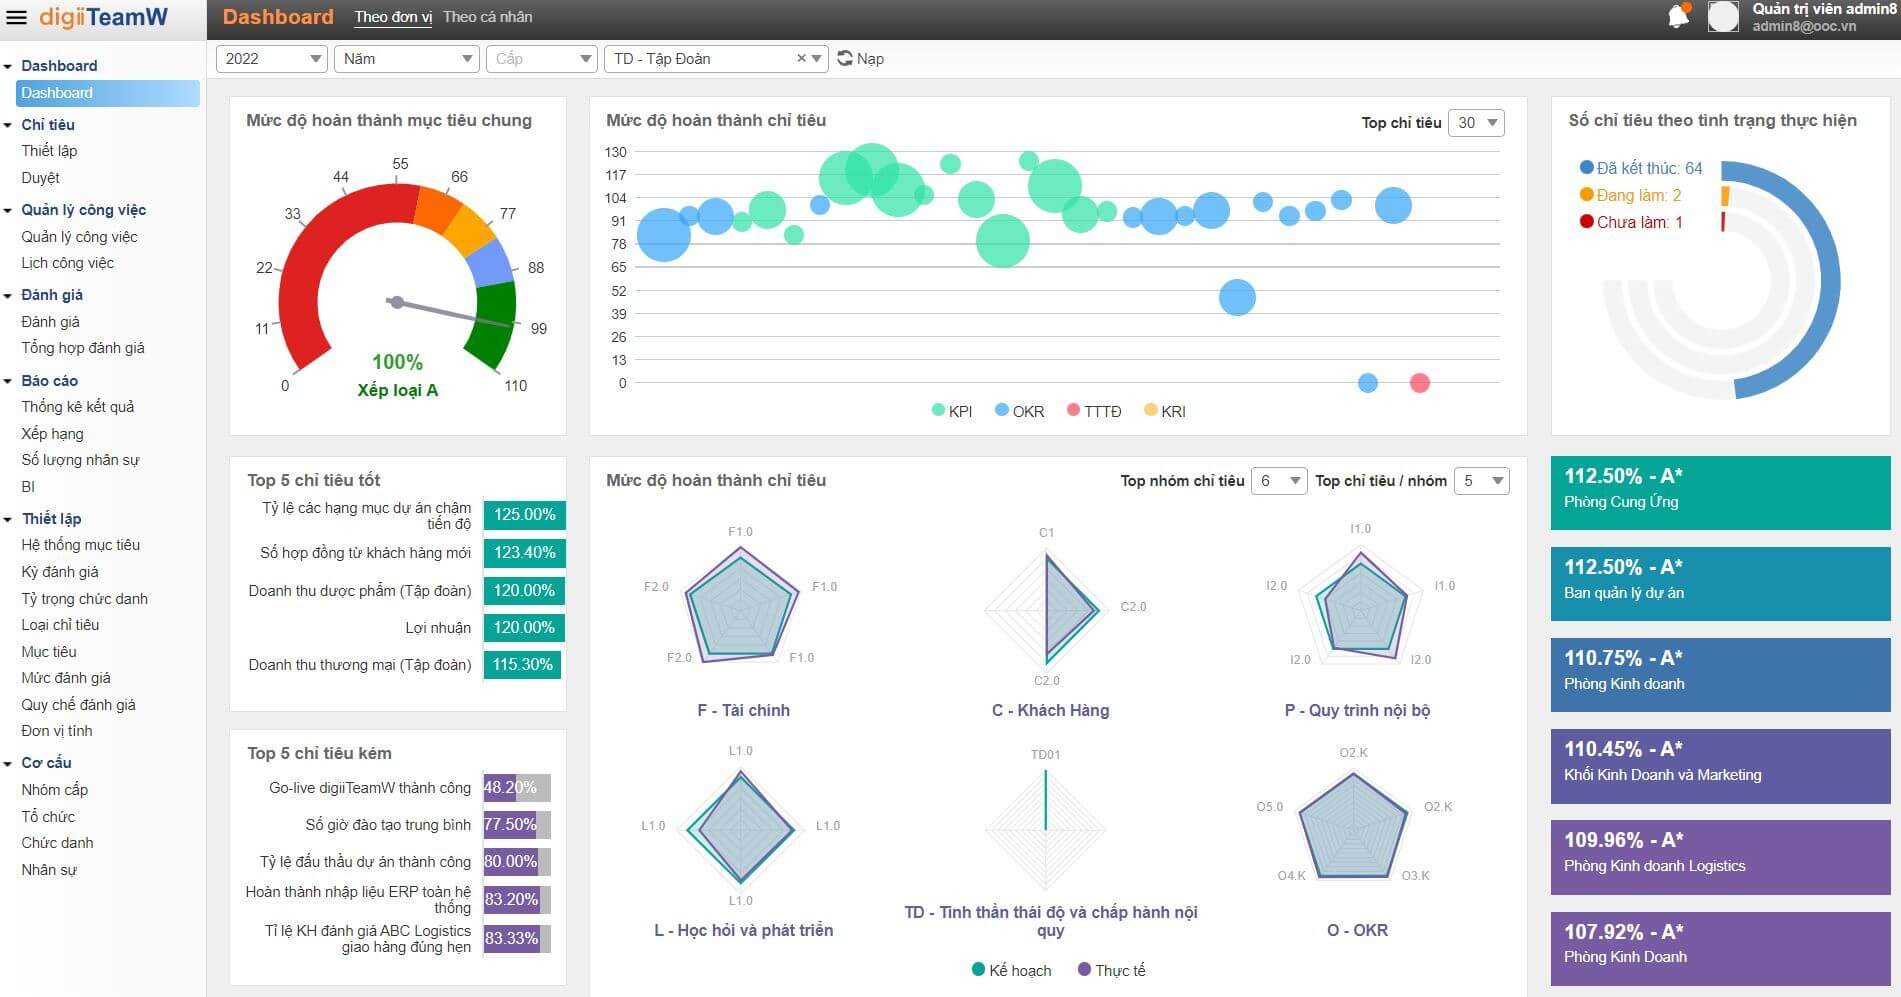Open the notification bell
The height and width of the screenshot is (997, 1901).
1679,16
